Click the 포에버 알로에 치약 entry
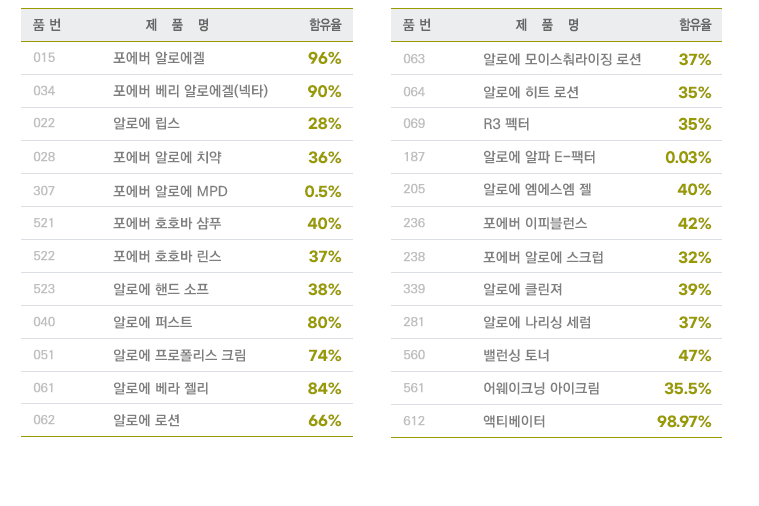Image resolution: width=759 pixels, height=506 pixels. tap(167, 157)
